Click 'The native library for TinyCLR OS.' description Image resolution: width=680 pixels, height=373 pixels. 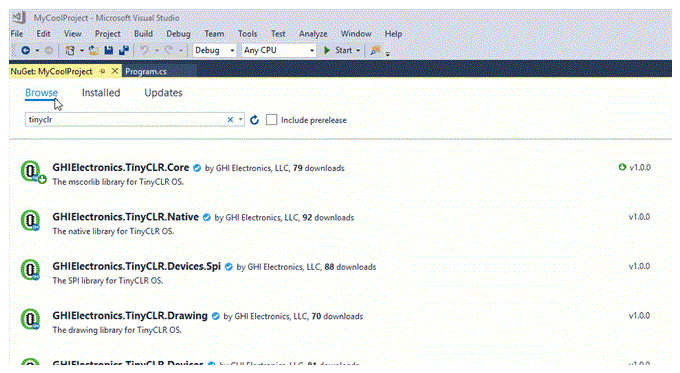pos(113,231)
